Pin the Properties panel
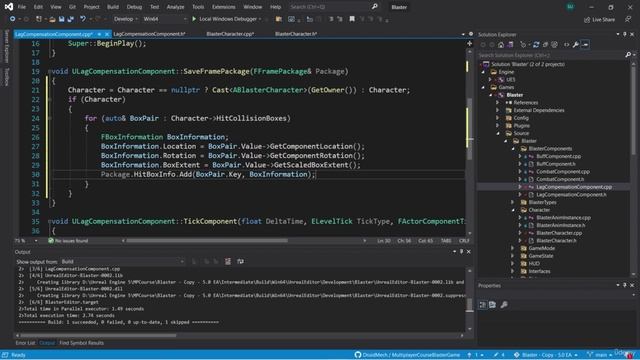This screenshot has height=360, width=640. pos(625,285)
